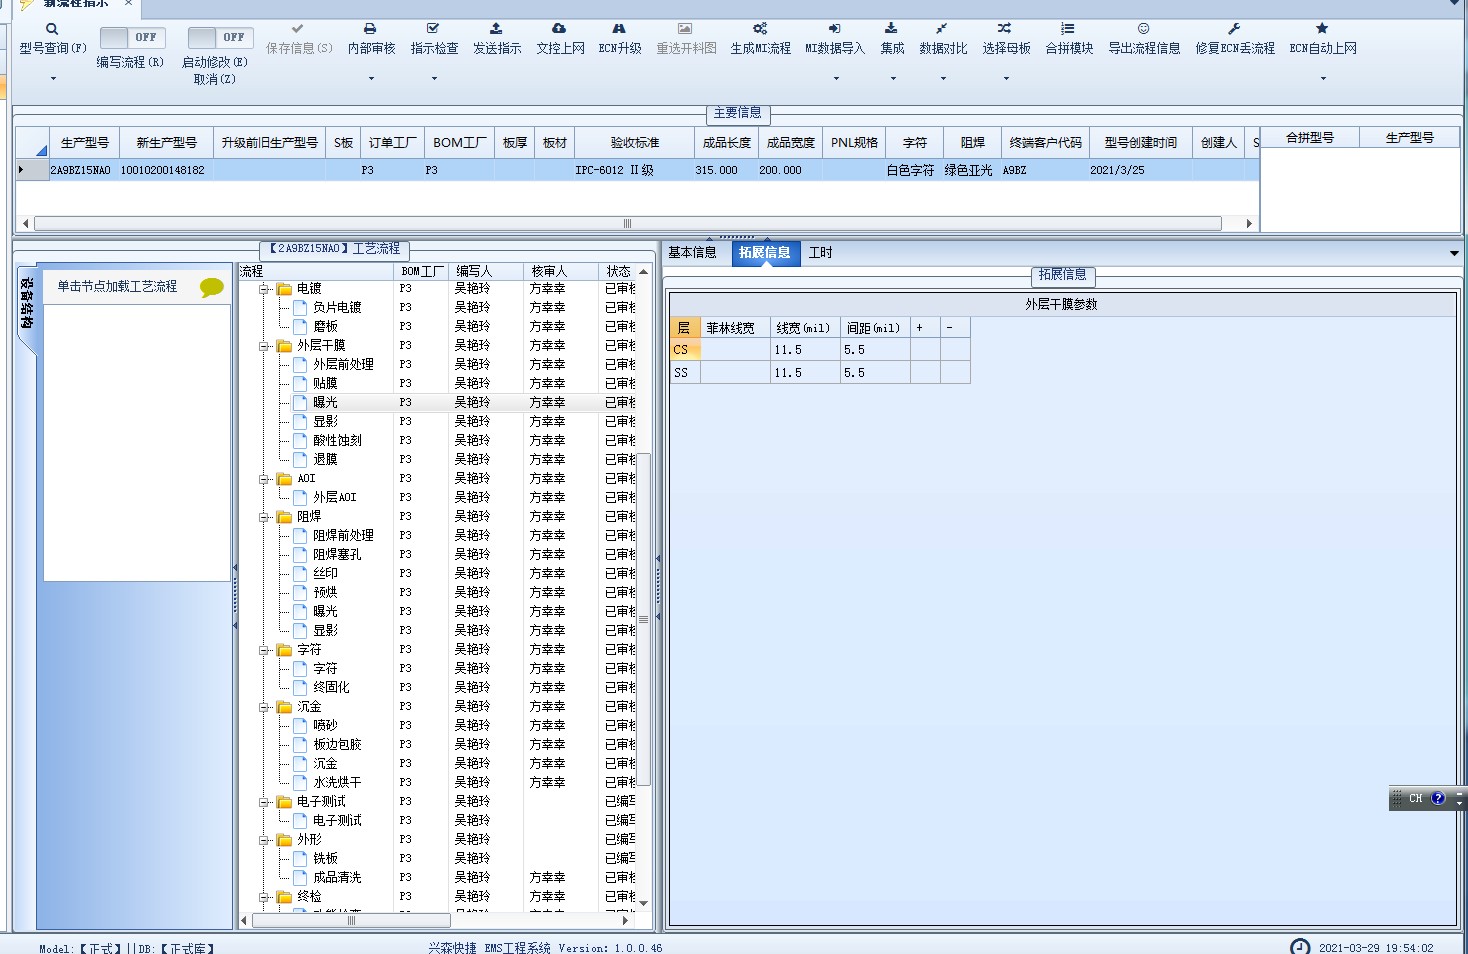This screenshot has height=954, width=1468.
Task: Click the 验收标准 column header
Action: [634, 143]
